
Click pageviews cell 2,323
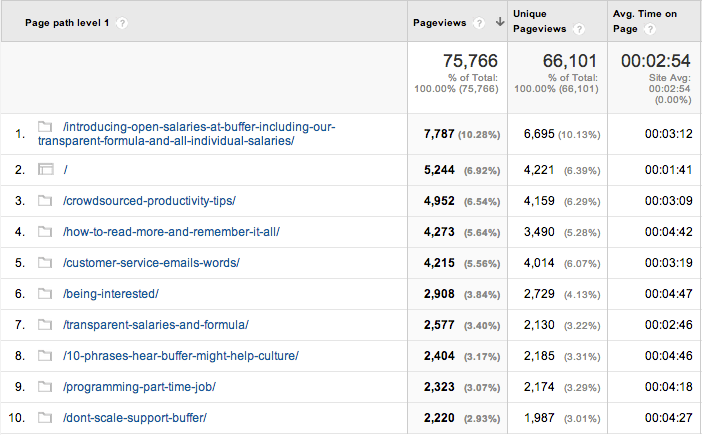439,387
